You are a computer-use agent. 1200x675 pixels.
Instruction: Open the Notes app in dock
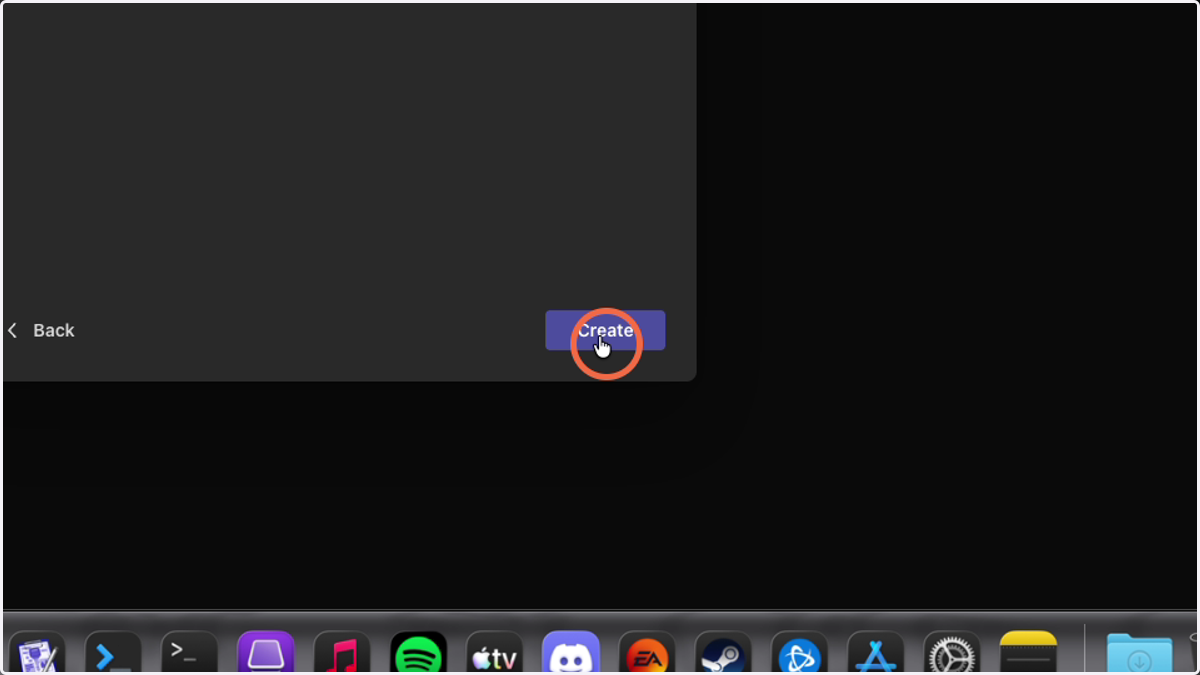coord(1028,653)
